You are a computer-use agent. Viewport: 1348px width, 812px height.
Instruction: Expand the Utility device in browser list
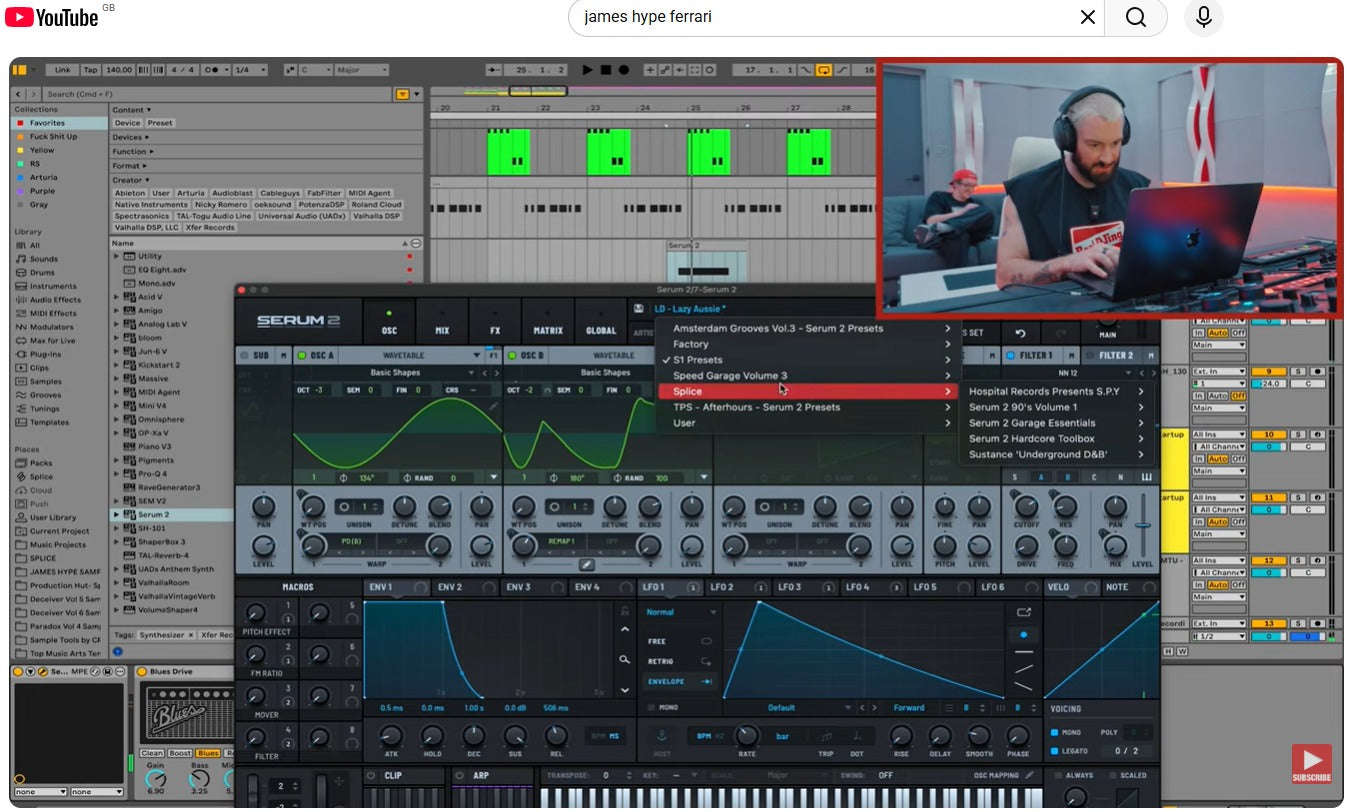click(117, 257)
